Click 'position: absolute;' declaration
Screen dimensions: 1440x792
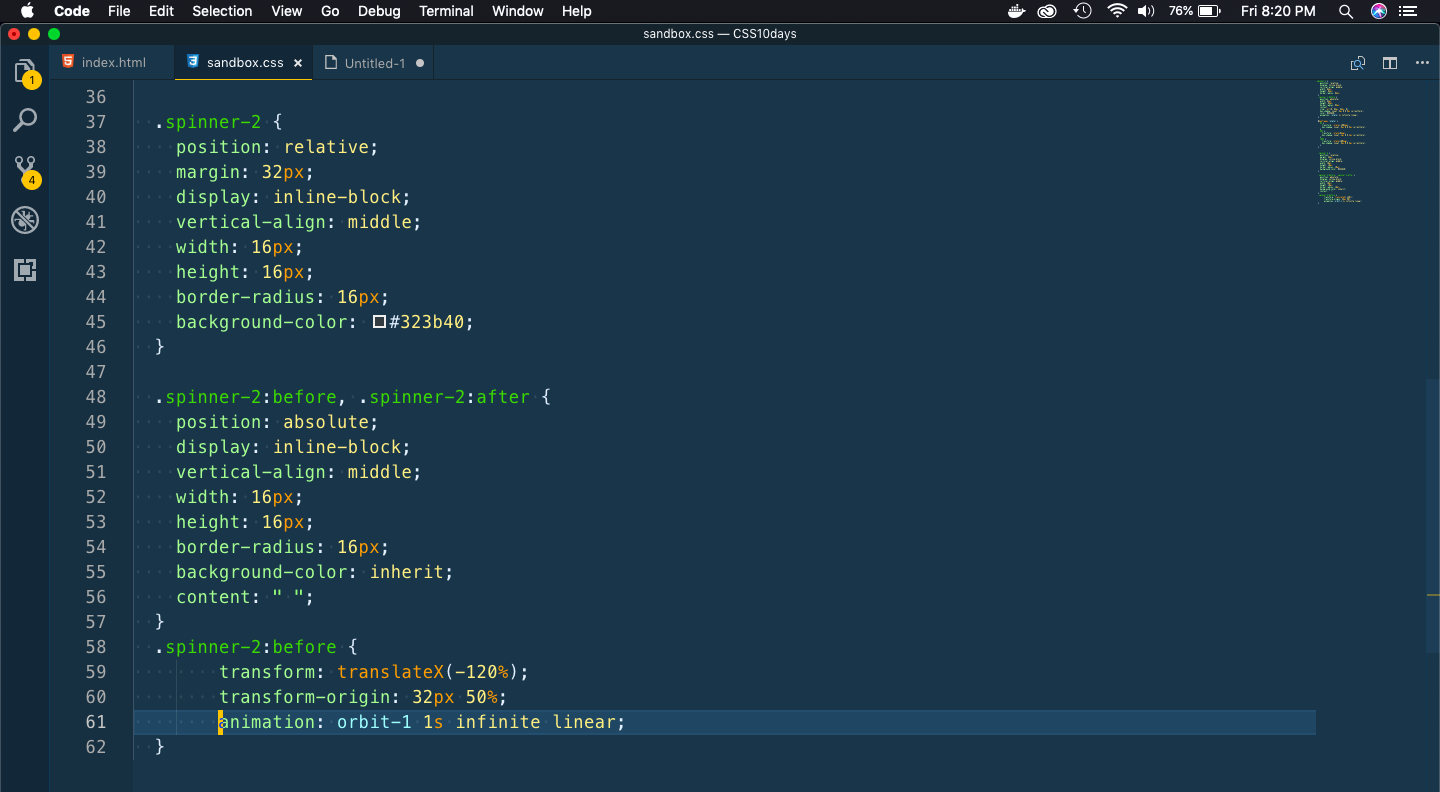pos(277,422)
